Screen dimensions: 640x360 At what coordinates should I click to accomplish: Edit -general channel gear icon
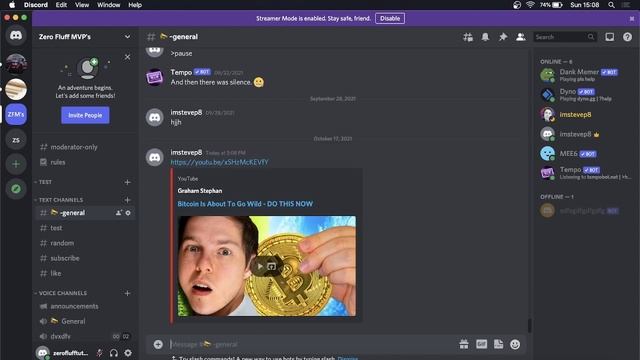tap(128, 213)
